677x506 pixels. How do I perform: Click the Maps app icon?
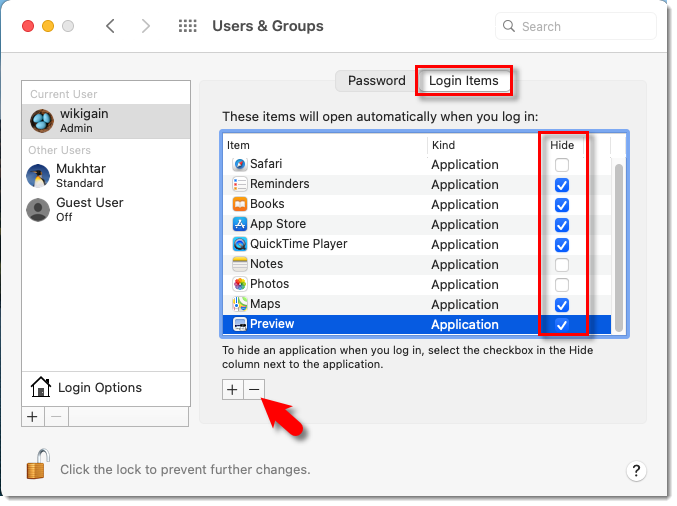[240, 304]
